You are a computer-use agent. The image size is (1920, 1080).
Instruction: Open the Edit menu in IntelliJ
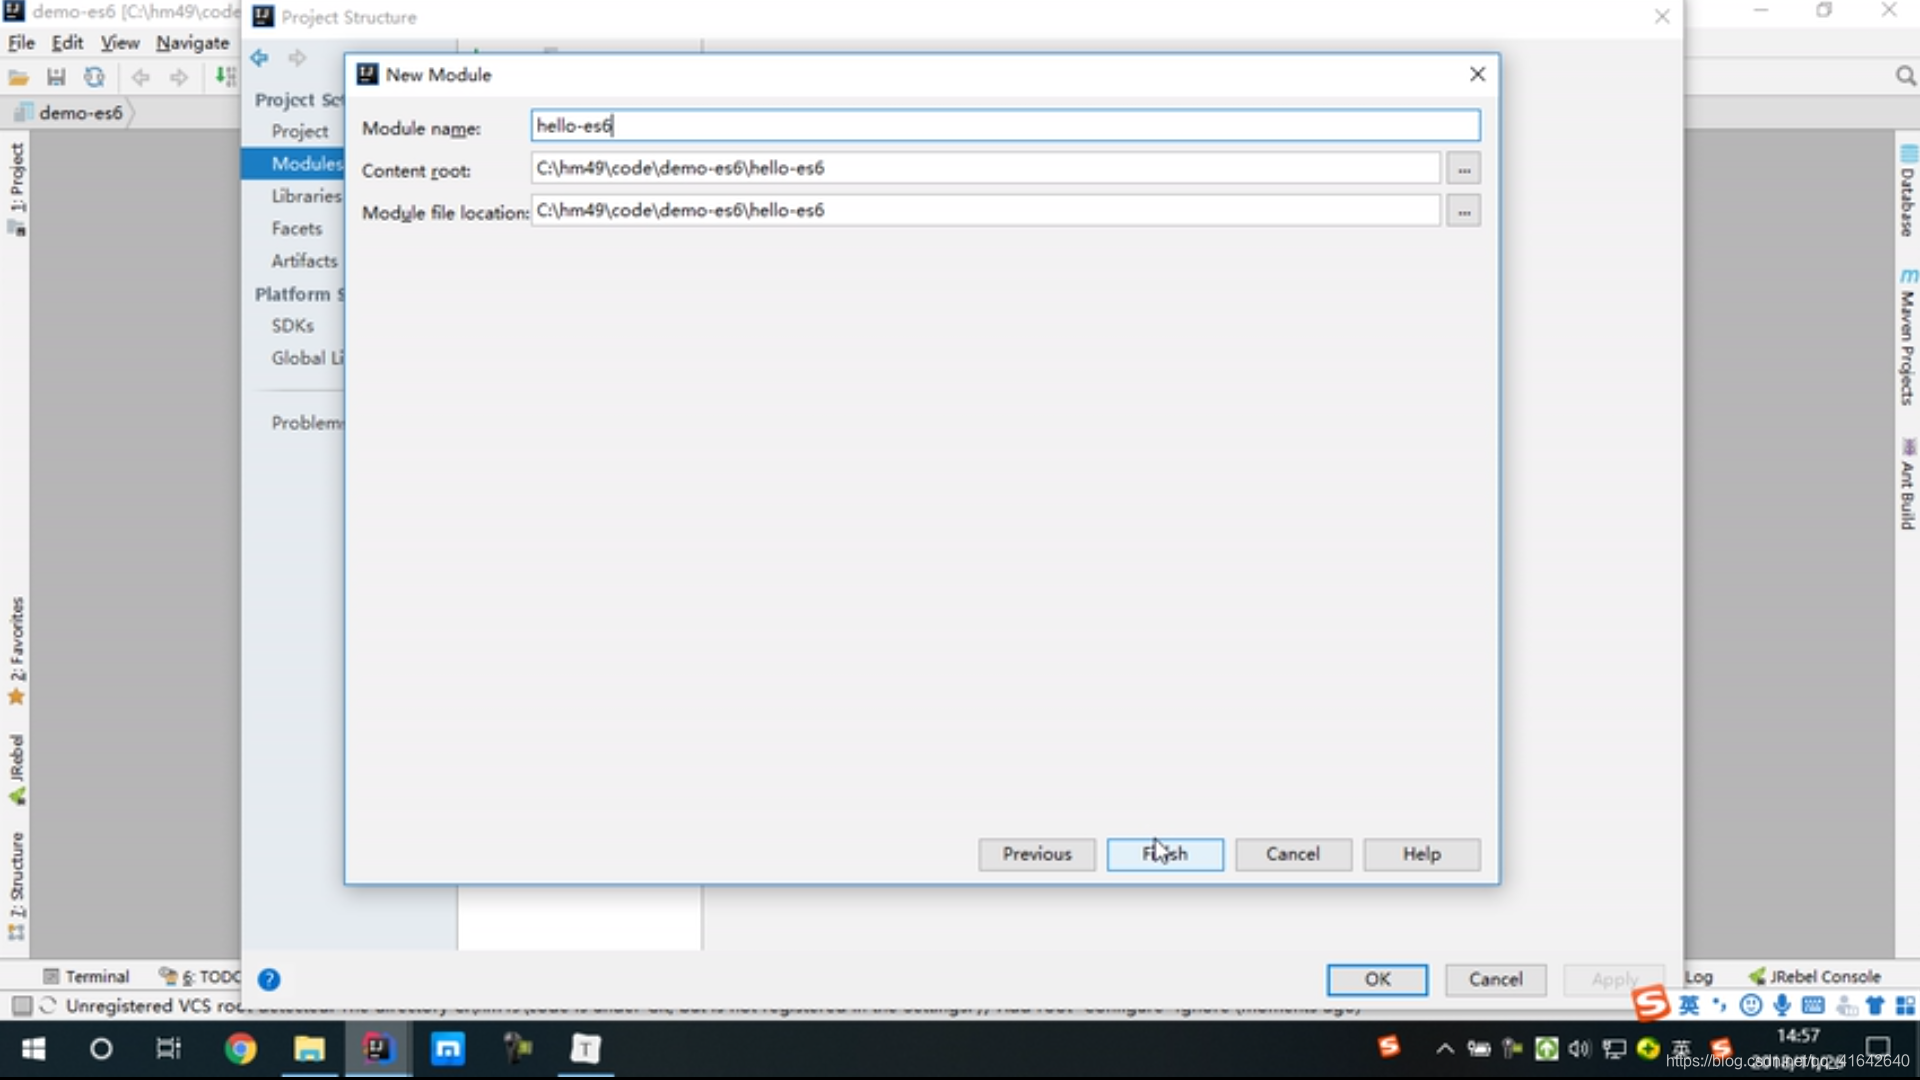(67, 43)
